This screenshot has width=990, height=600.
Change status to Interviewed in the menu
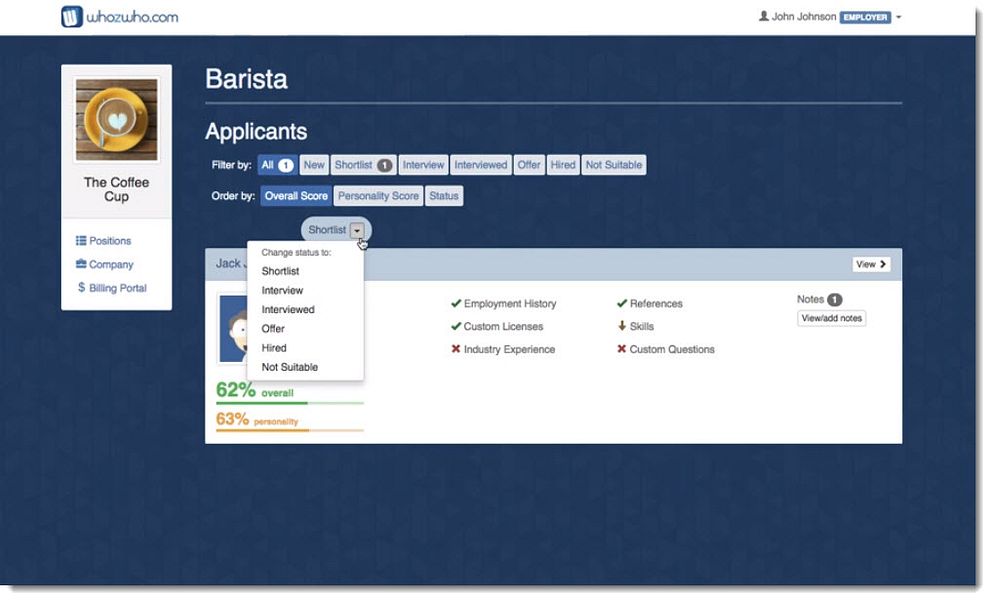point(288,310)
